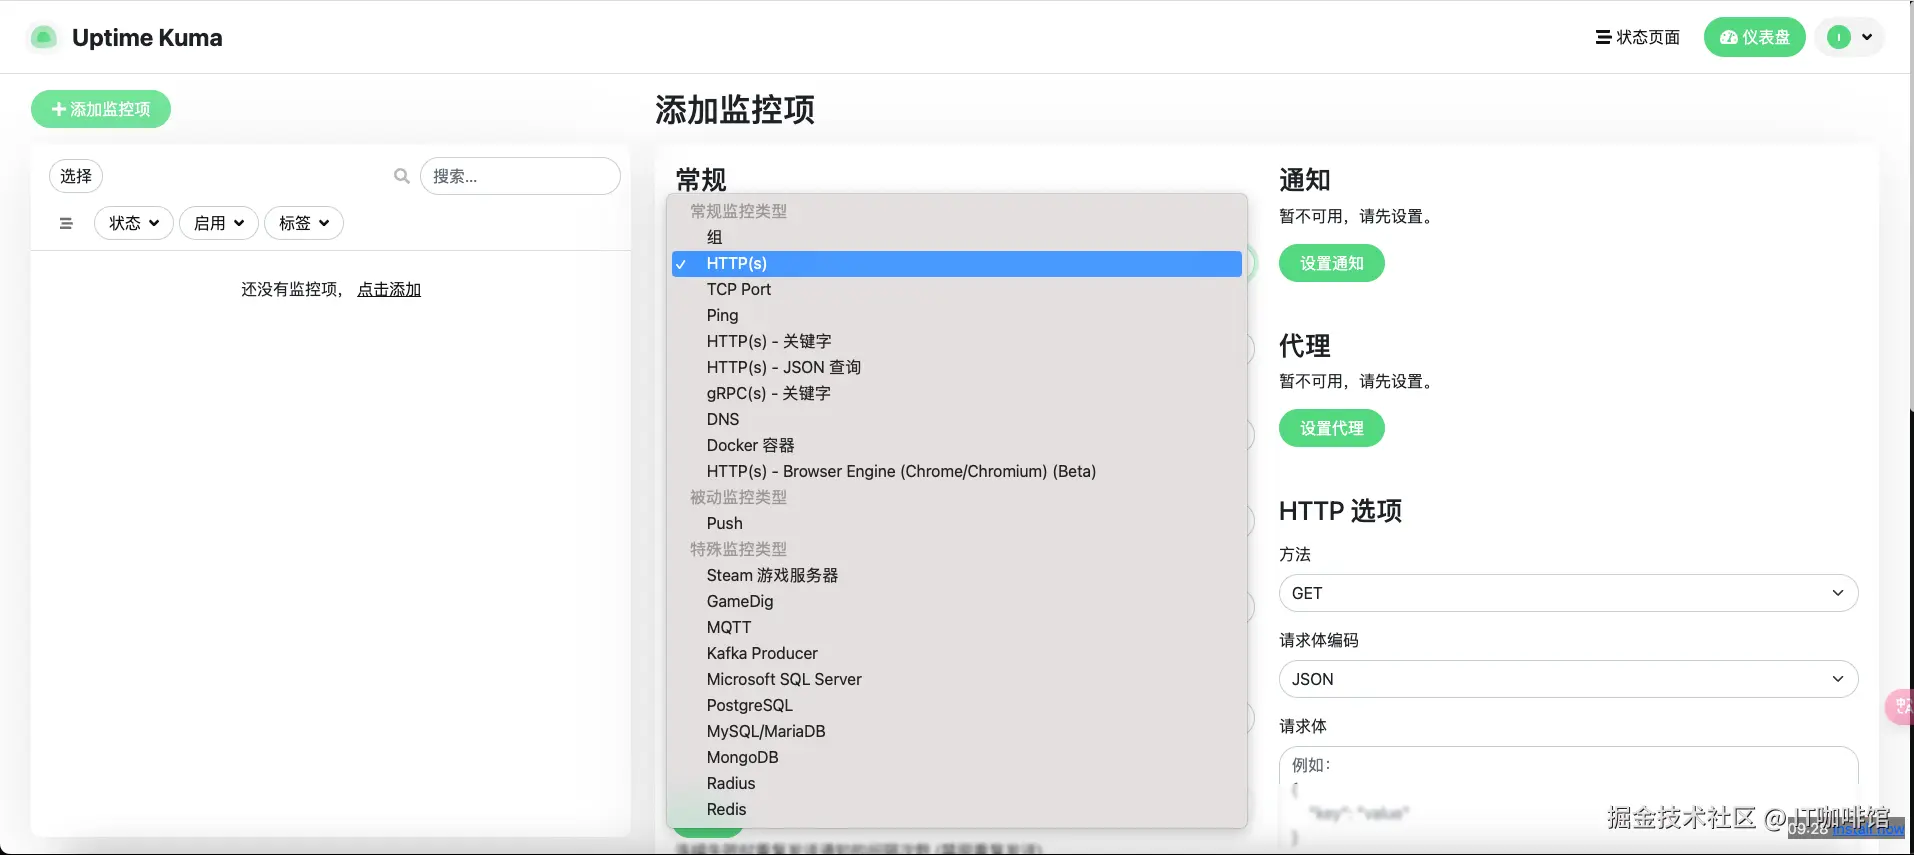The width and height of the screenshot is (1914, 855).
Task: Open the GET method dropdown
Action: 1568,593
